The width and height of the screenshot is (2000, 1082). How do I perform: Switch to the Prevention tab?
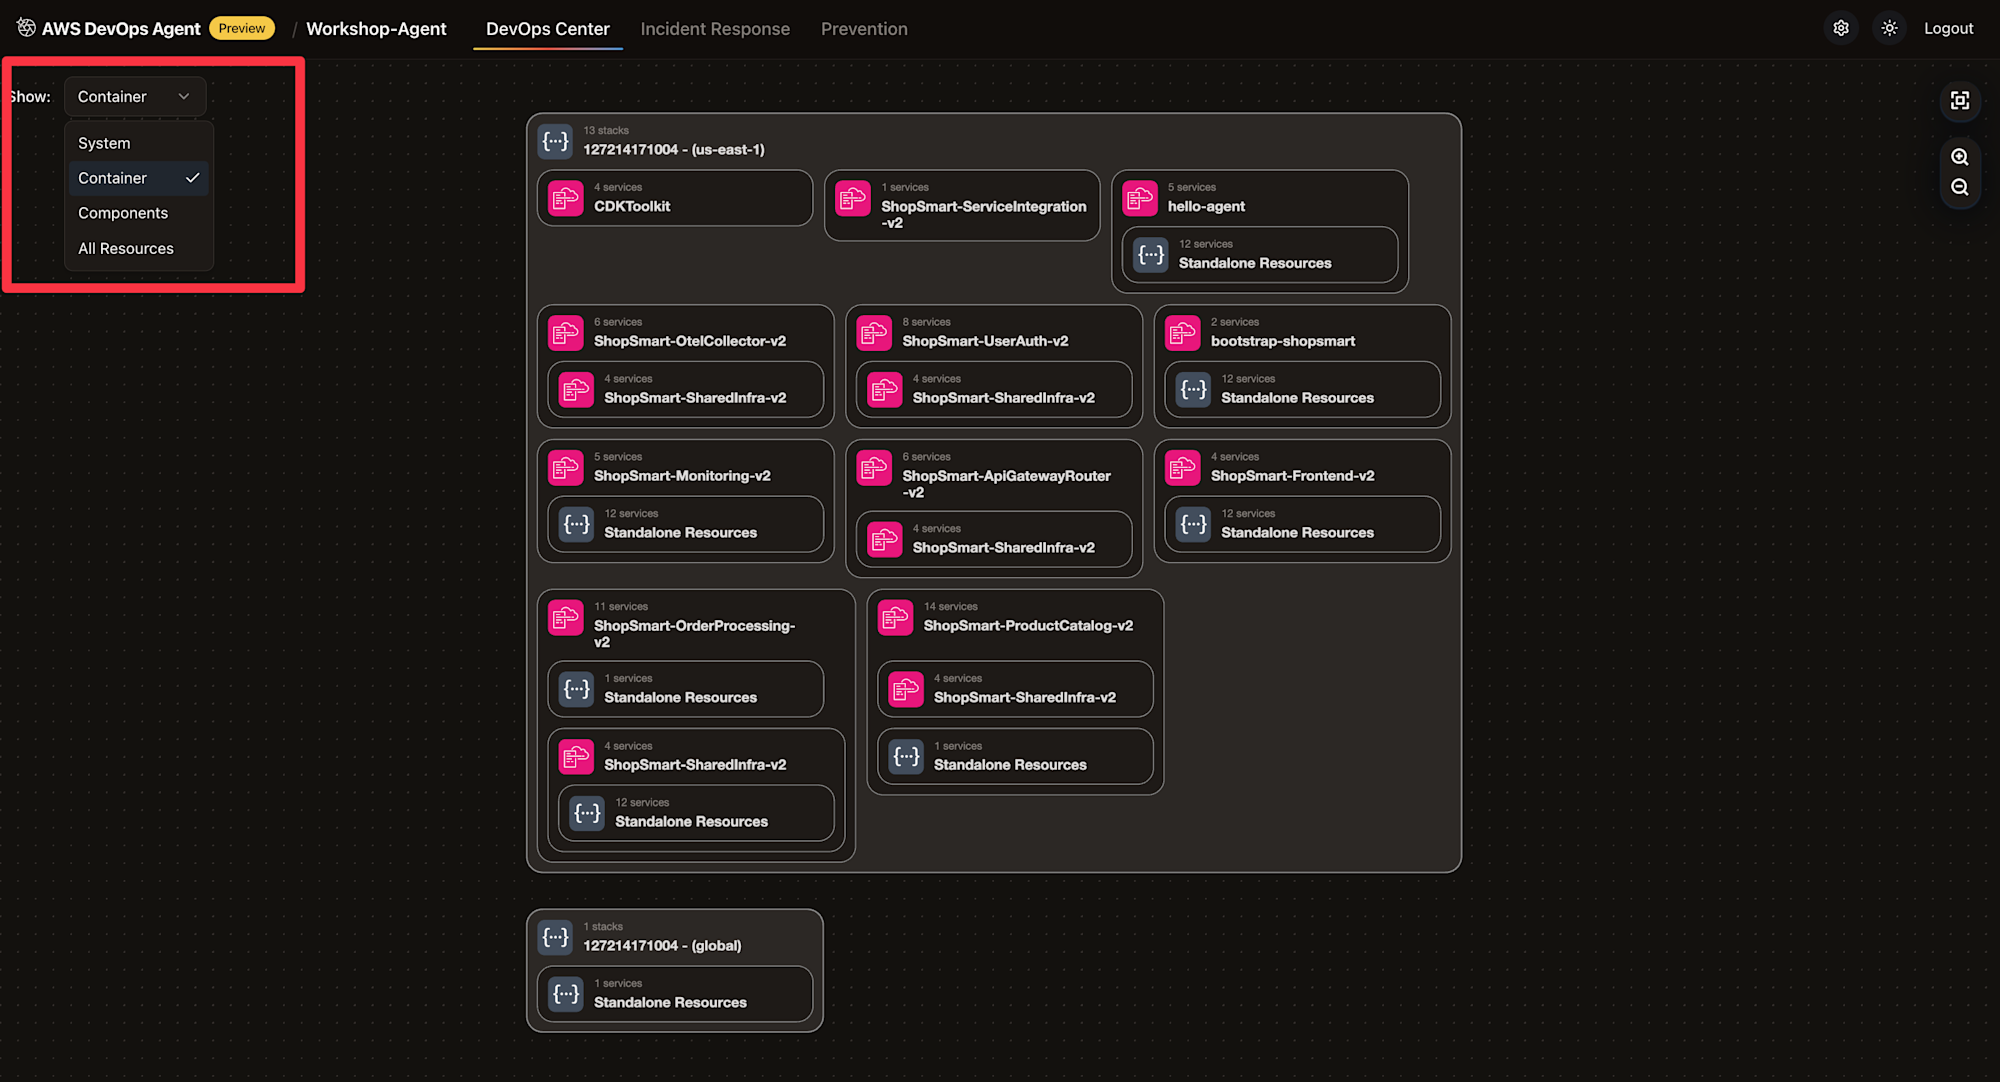tap(864, 29)
